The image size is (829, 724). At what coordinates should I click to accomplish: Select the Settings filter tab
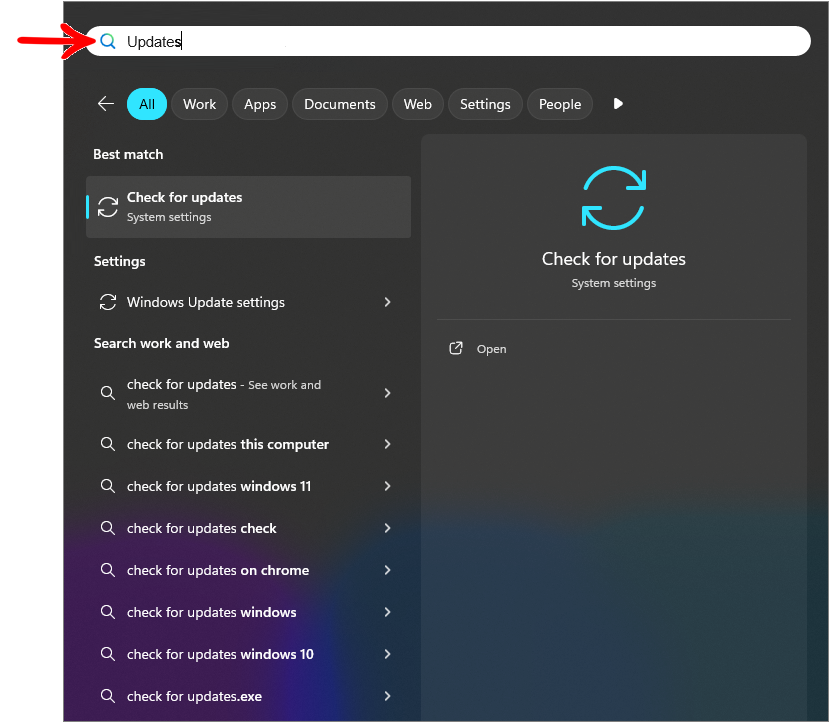pos(485,104)
